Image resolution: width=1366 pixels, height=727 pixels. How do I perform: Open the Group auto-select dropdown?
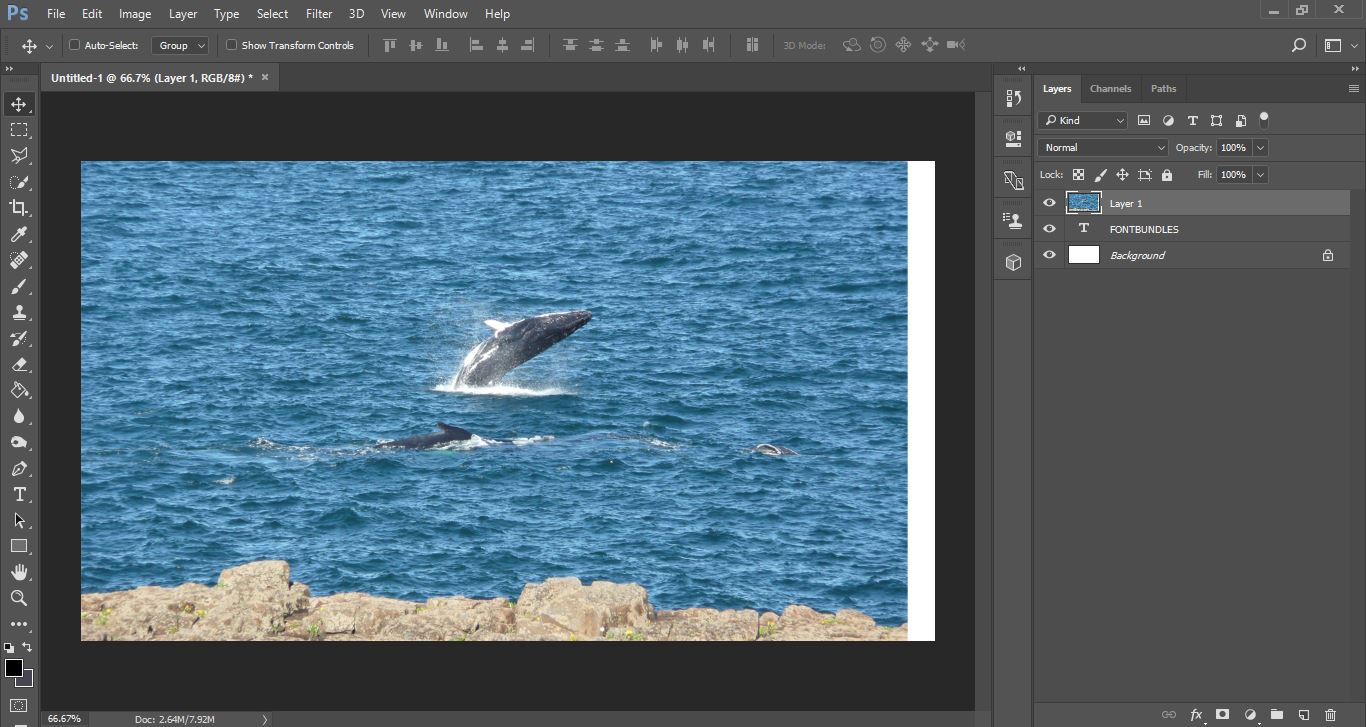click(x=181, y=45)
